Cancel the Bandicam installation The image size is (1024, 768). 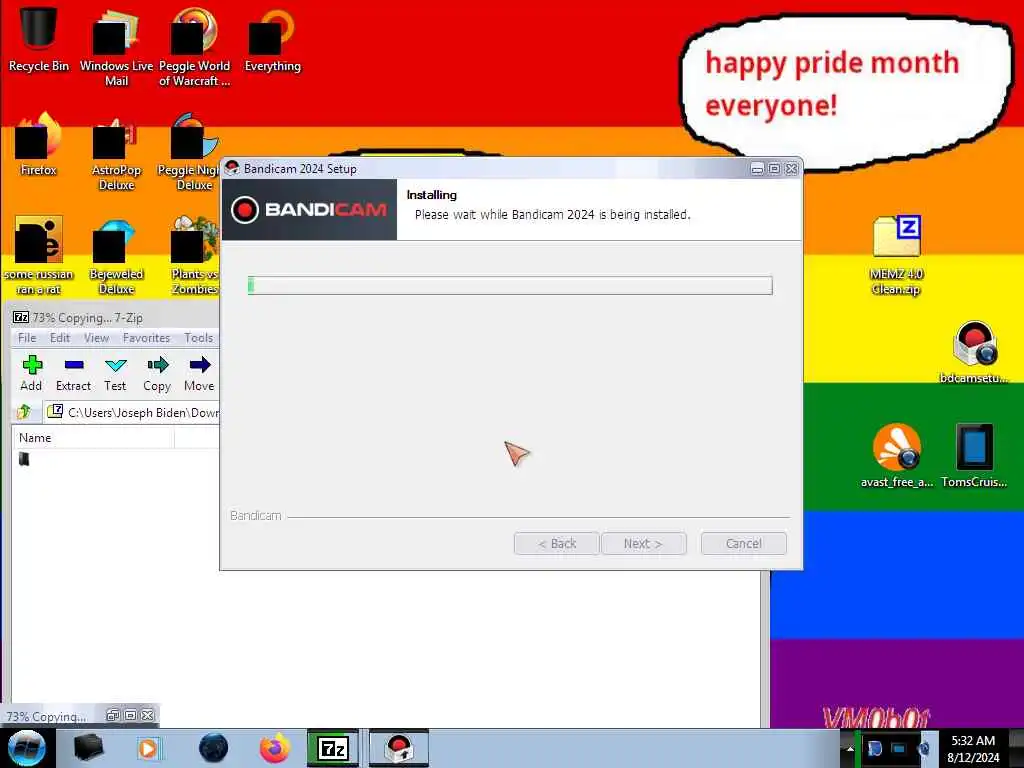tap(743, 543)
